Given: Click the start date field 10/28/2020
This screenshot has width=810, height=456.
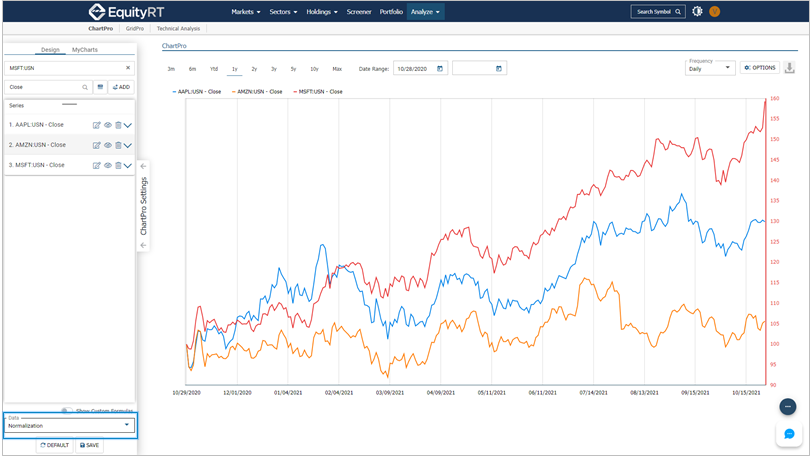Looking at the screenshot, I should point(420,68).
